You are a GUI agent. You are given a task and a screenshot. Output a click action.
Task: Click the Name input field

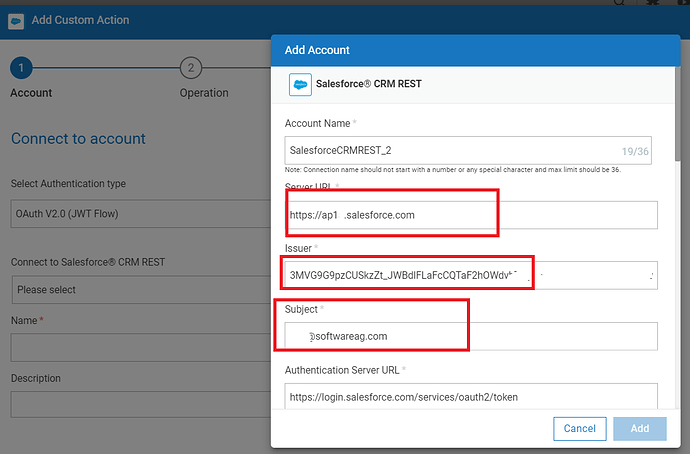pos(140,348)
